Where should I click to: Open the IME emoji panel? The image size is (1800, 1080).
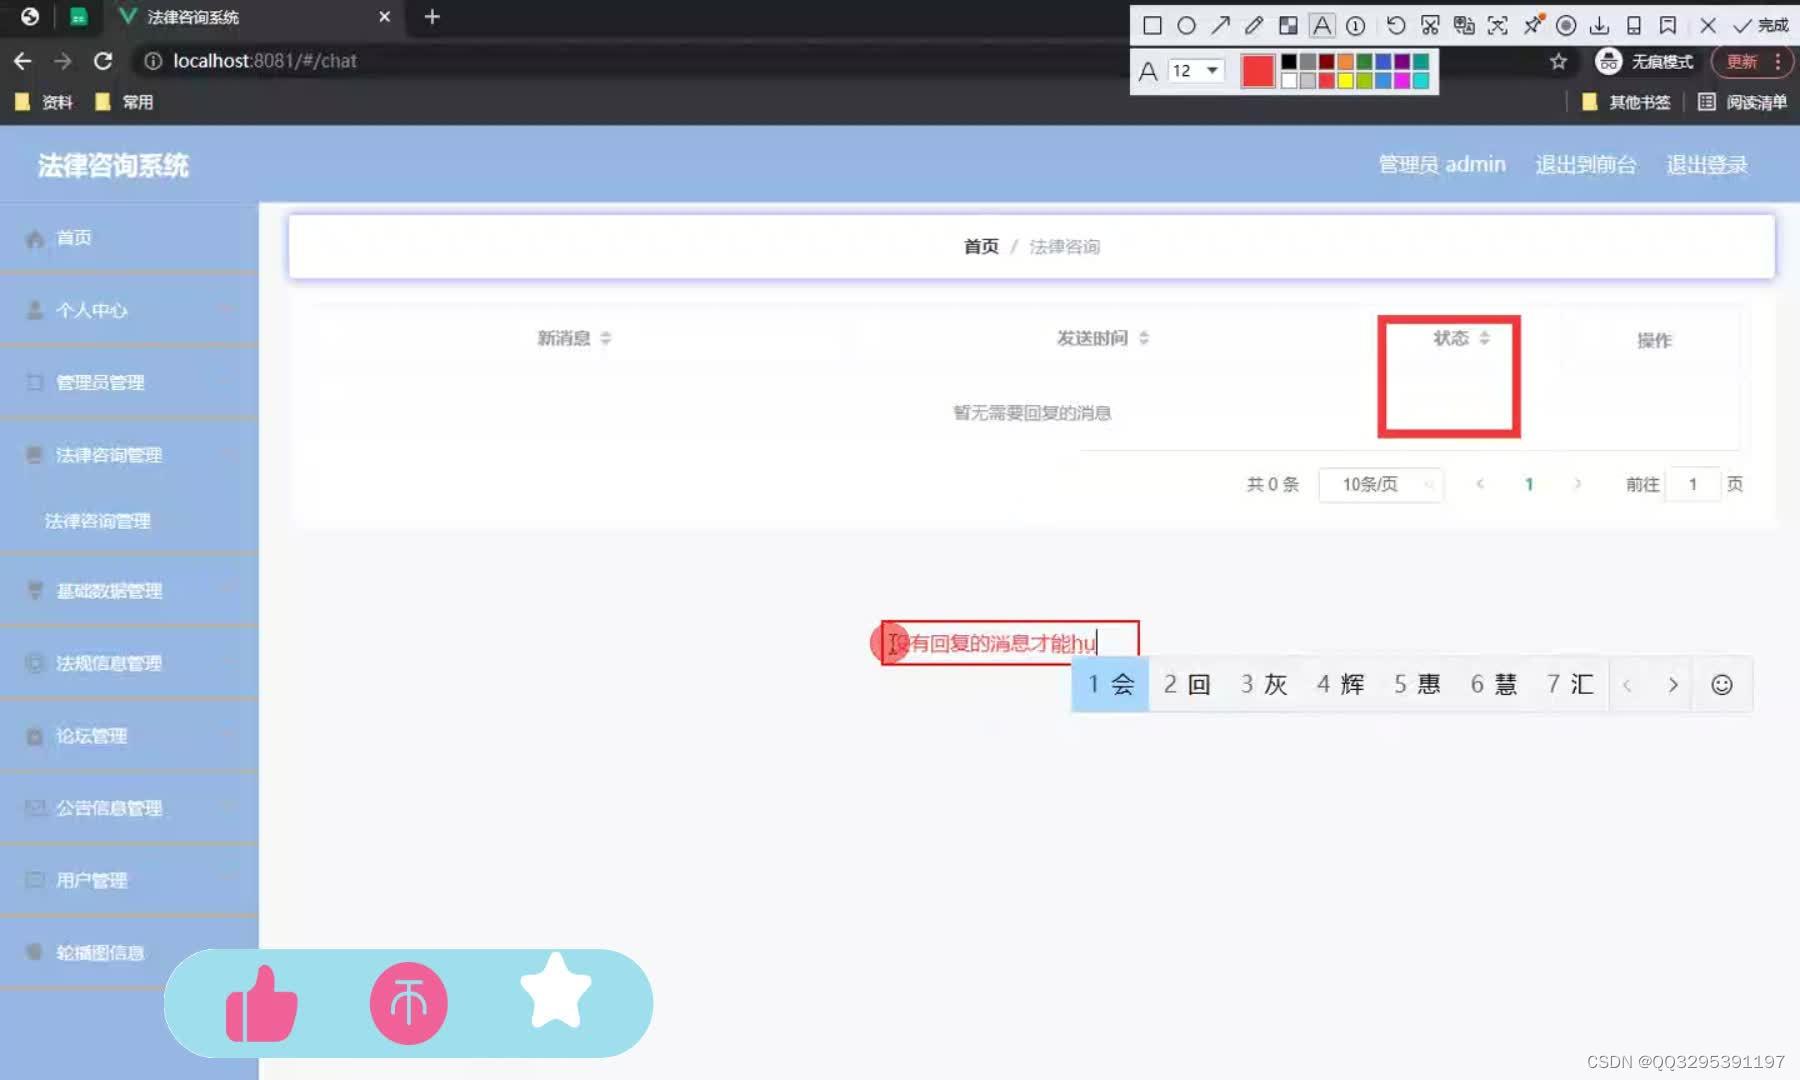1722,685
